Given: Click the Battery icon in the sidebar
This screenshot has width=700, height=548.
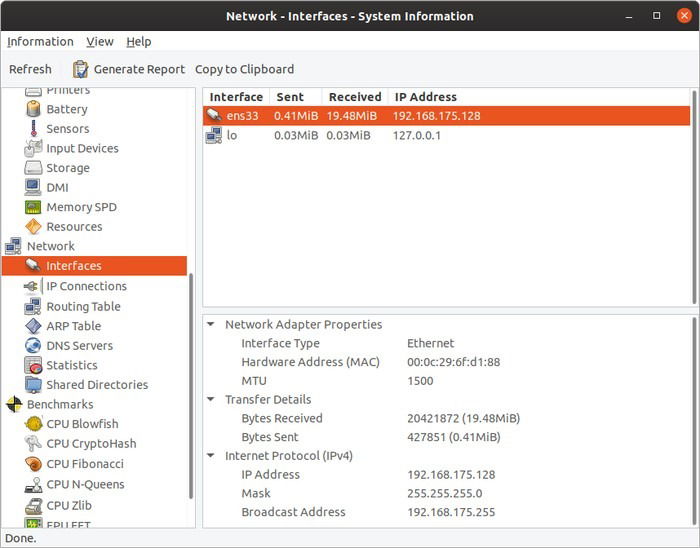Looking at the screenshot, I should pyautogui.click(x=33, y=109).
